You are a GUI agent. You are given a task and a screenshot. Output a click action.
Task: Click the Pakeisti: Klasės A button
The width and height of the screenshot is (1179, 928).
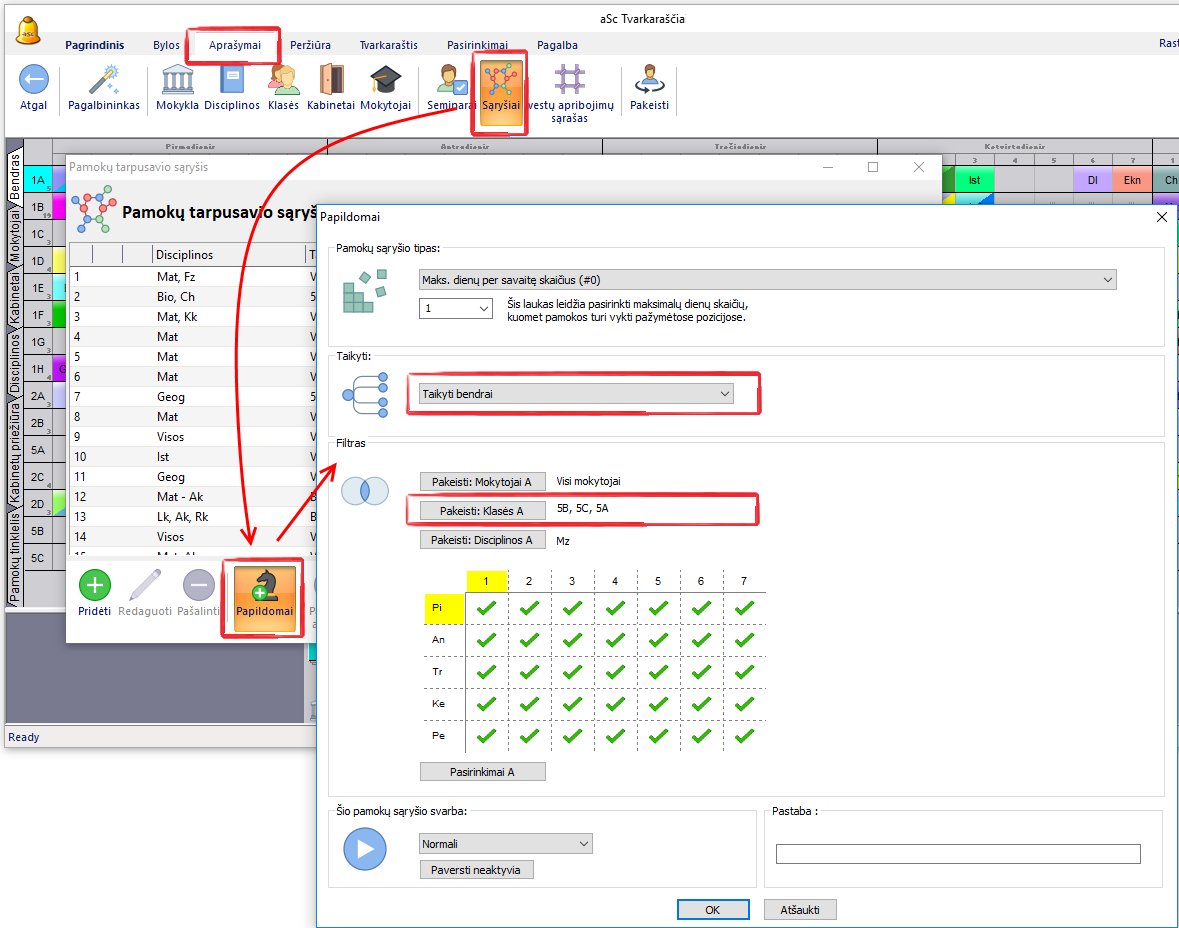click(482, 511)
